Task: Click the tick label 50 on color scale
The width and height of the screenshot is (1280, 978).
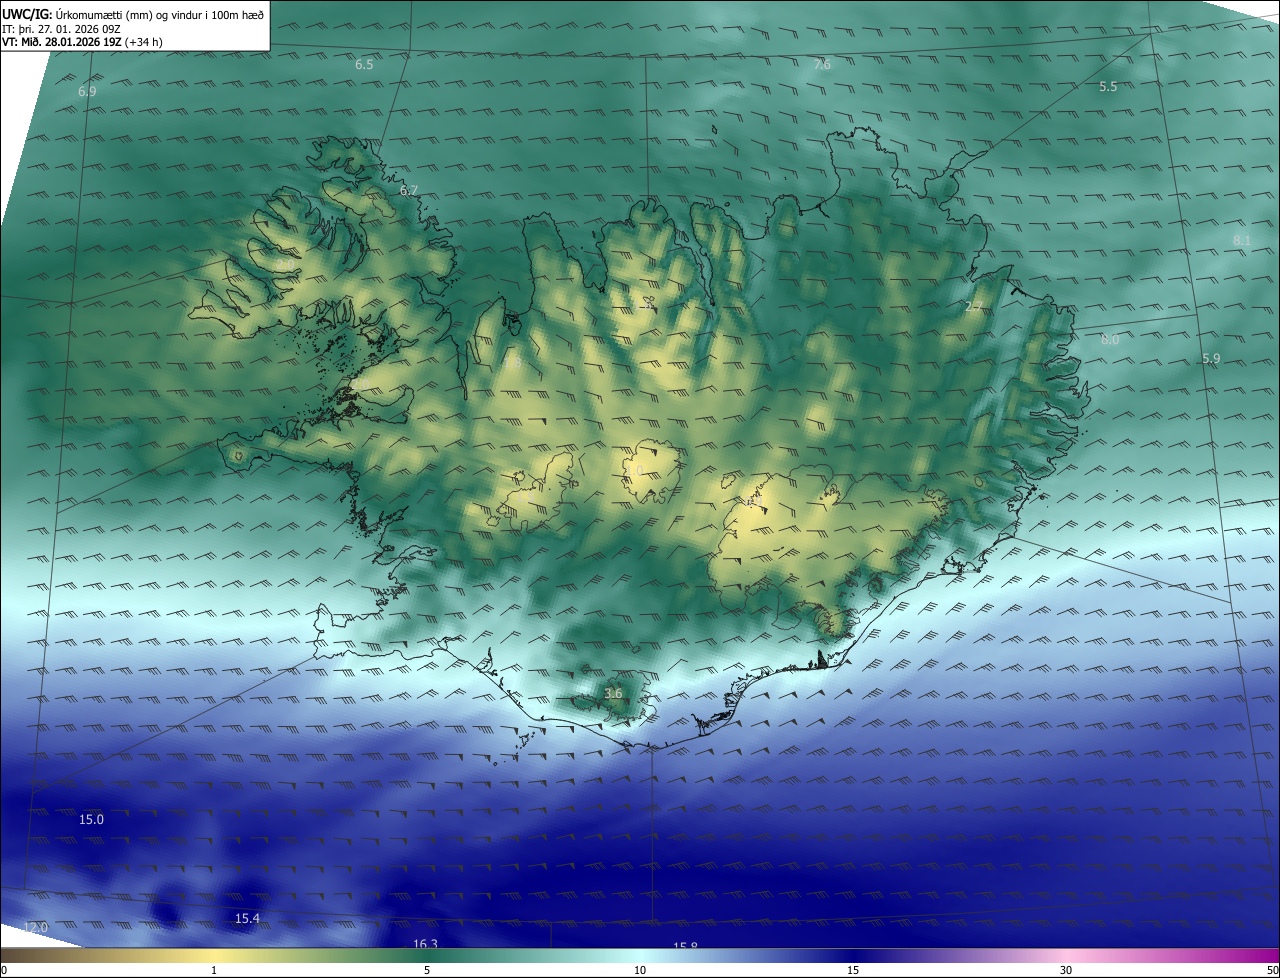Action: 1272,970
